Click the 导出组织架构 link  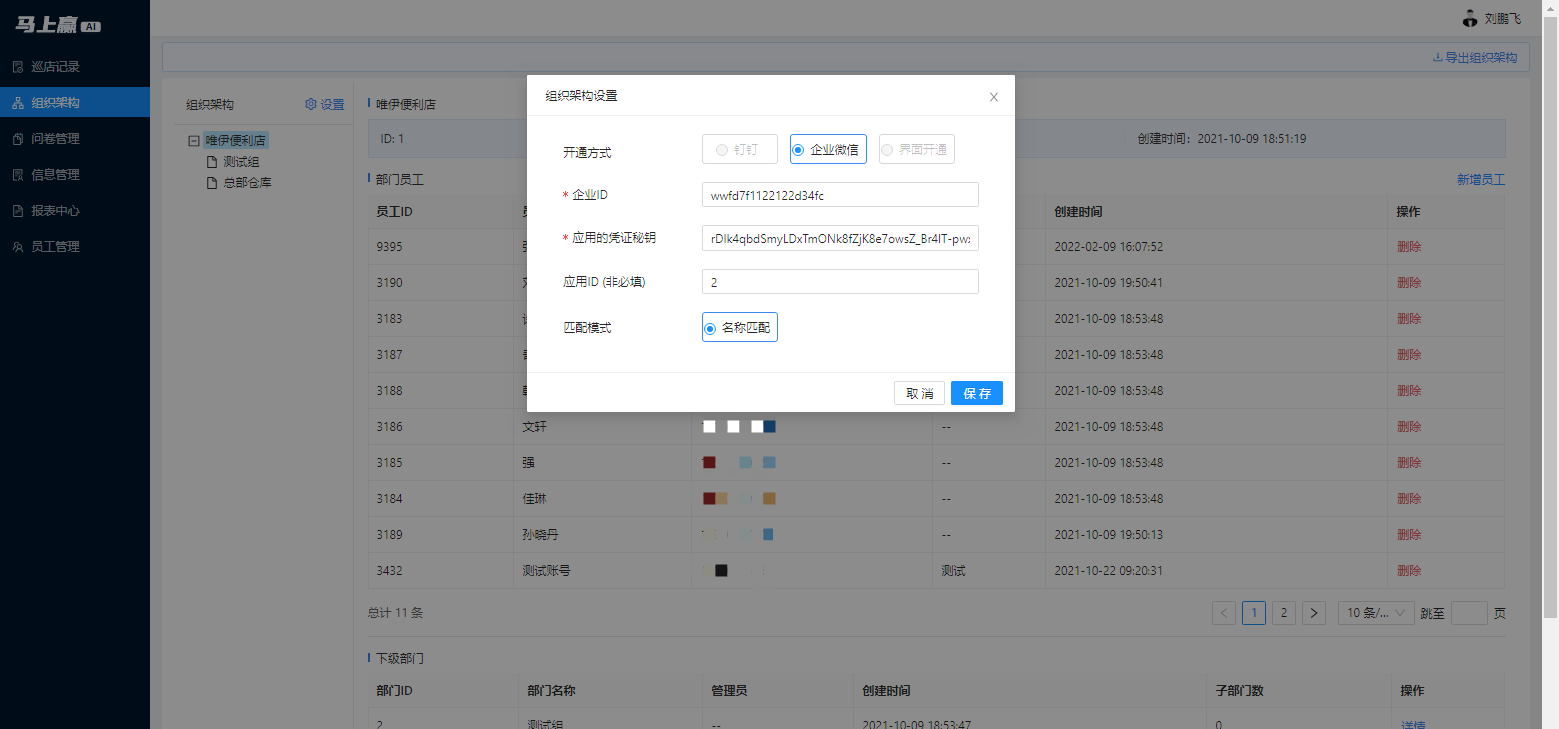pos(1475,58)
